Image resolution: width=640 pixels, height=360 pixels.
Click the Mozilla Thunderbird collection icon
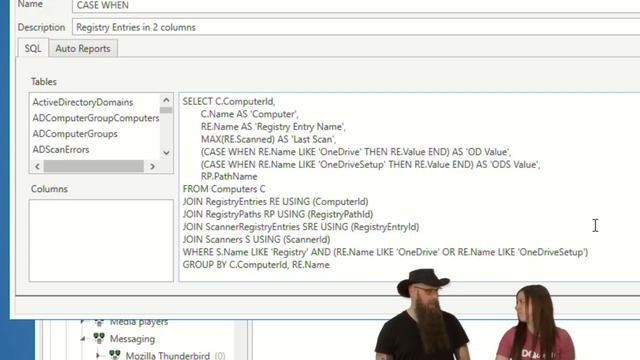tap(115, 355)
